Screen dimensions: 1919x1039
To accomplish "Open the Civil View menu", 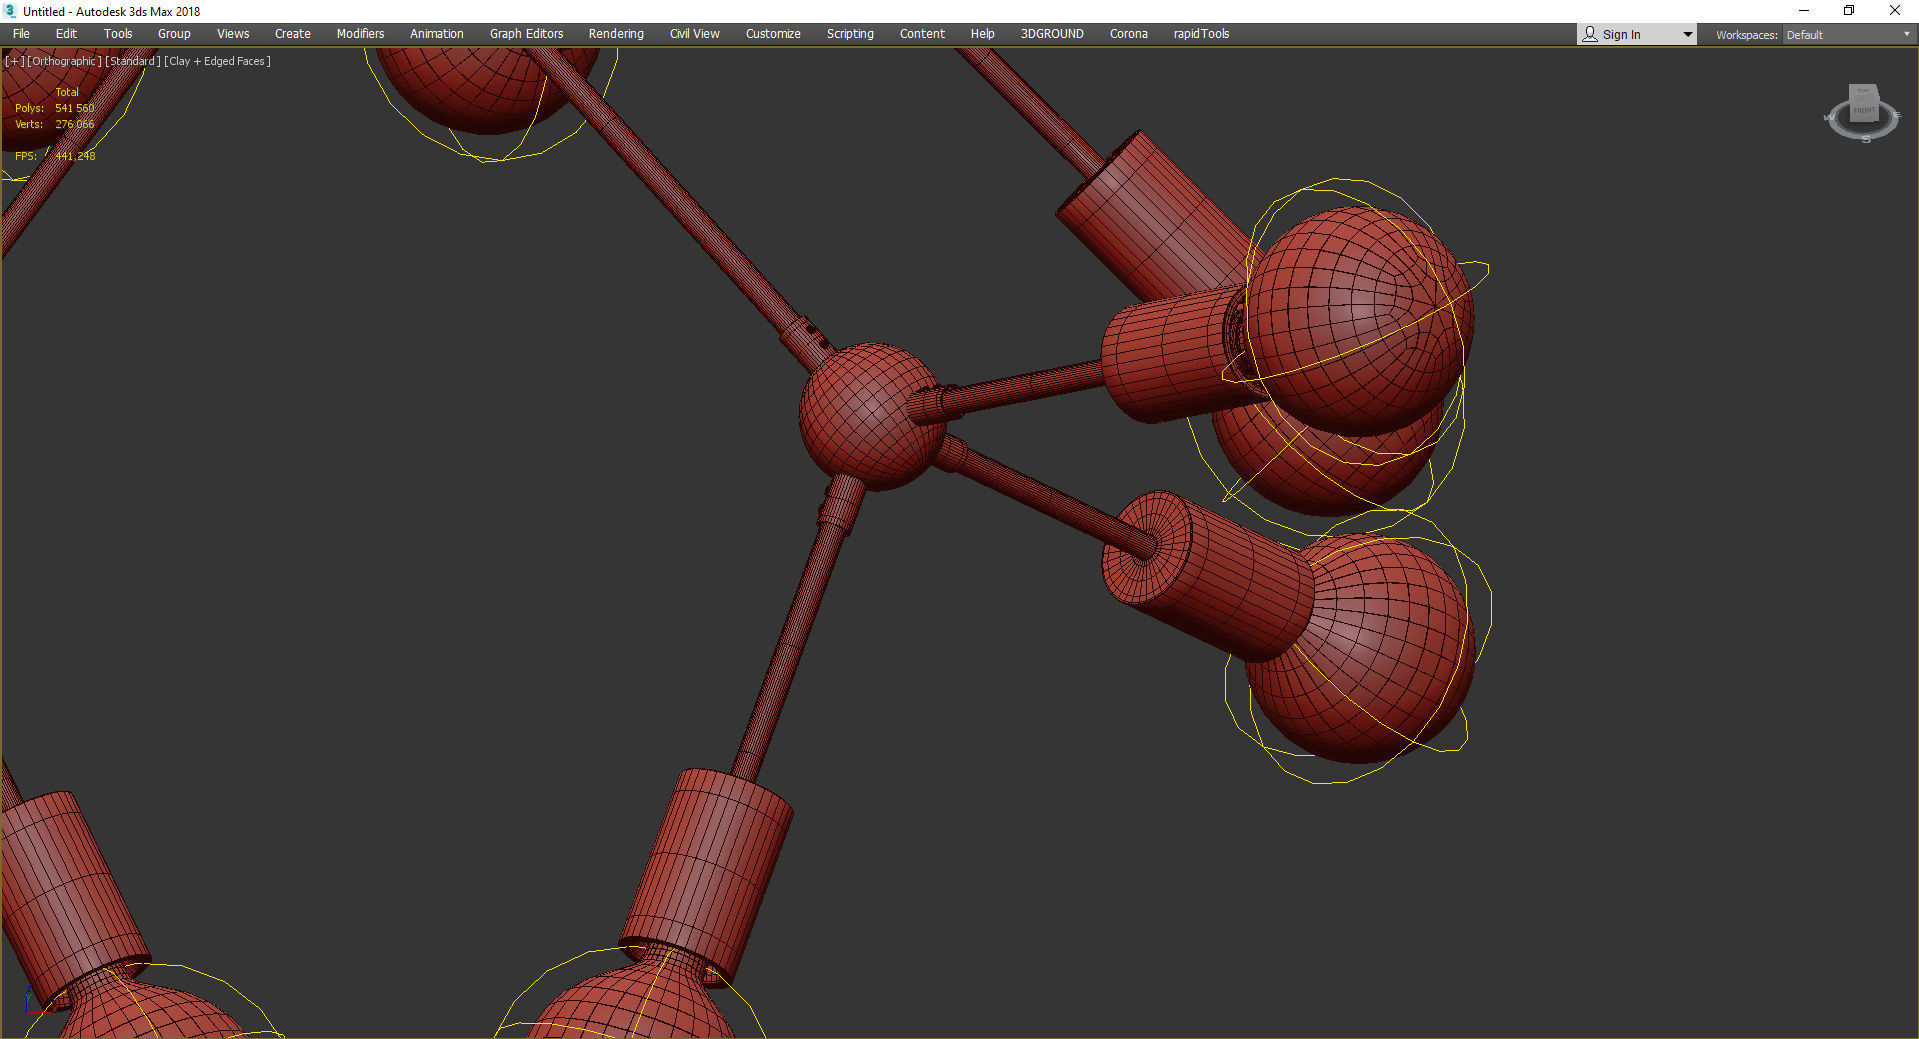I will (x=695, y=34).
